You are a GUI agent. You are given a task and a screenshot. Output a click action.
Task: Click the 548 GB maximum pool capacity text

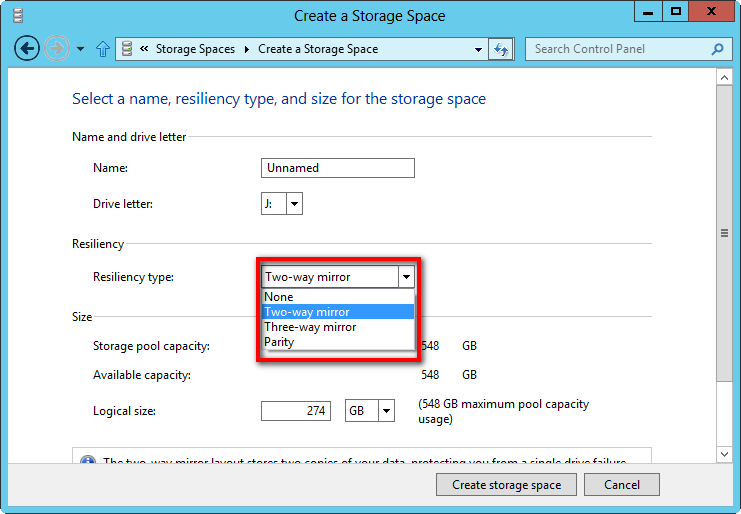click(x=504, y=411)
